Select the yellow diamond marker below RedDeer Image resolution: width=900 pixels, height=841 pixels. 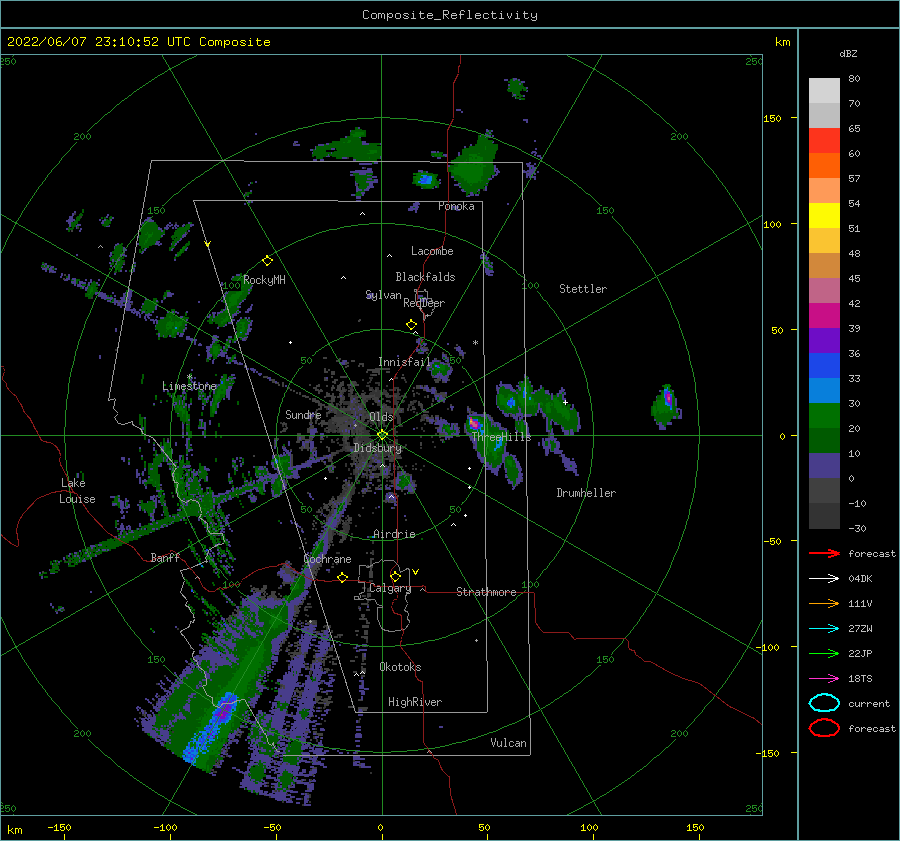click(412, 325)
